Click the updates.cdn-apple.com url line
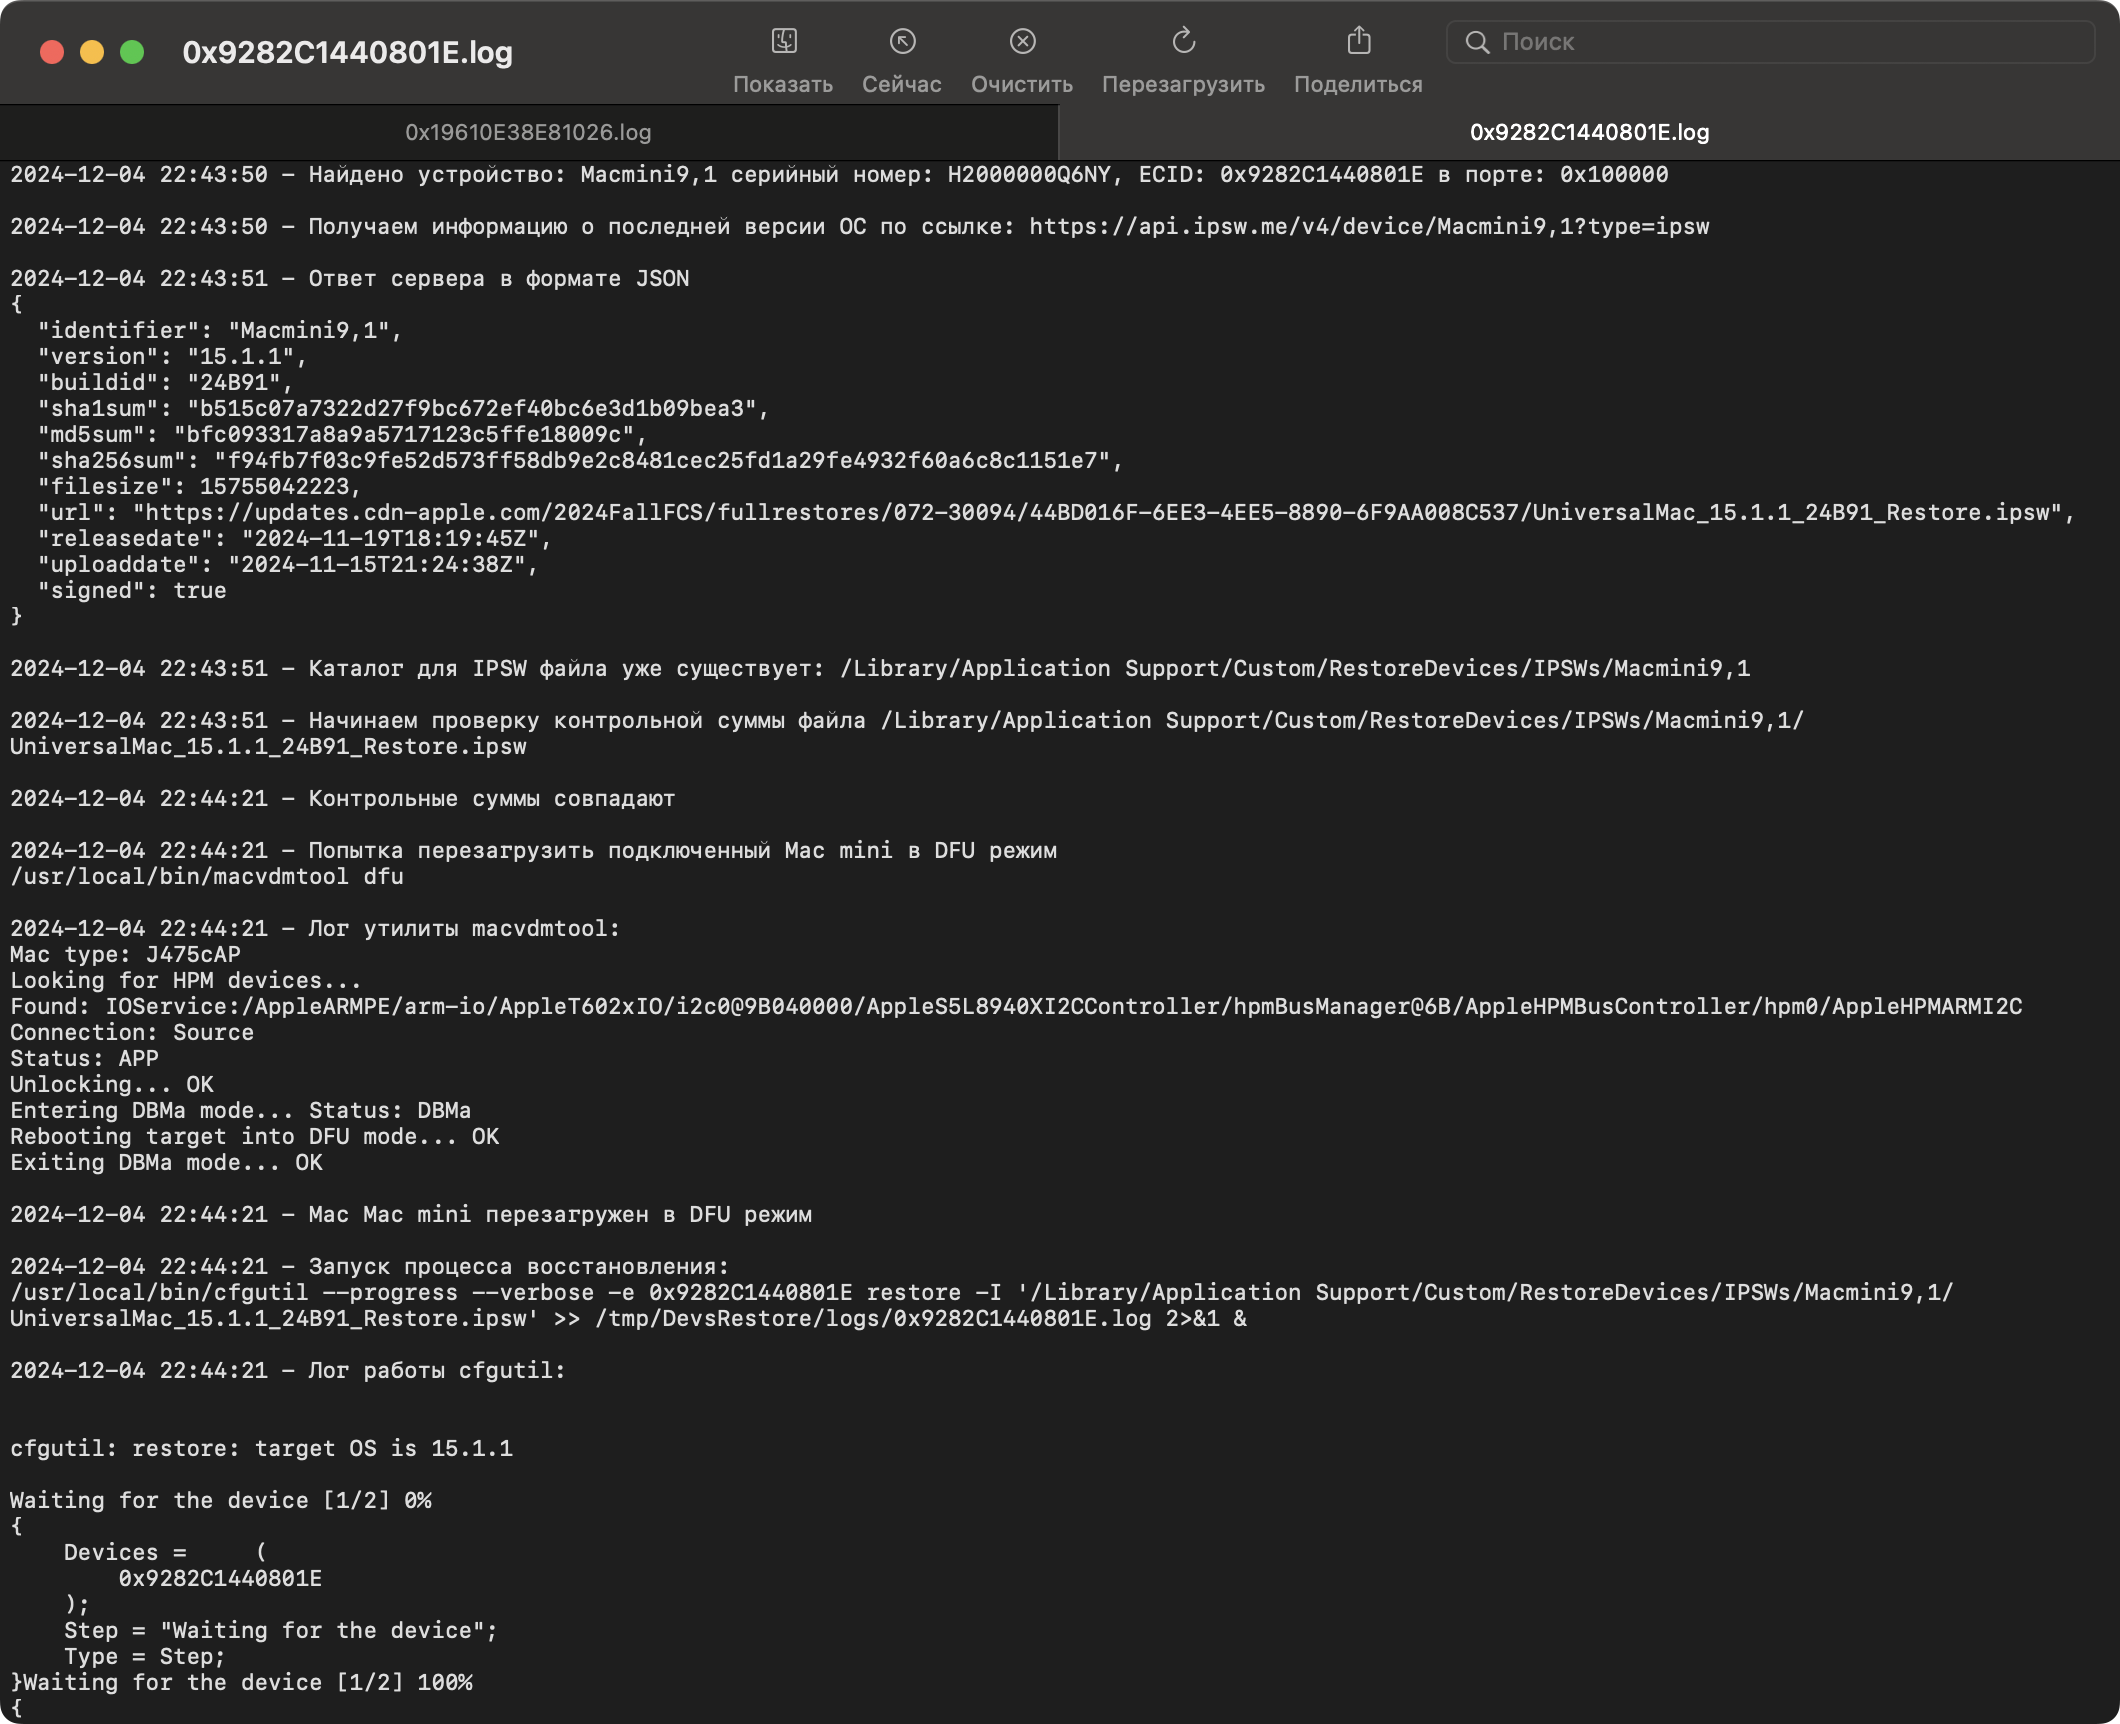 click(1056, 513)
